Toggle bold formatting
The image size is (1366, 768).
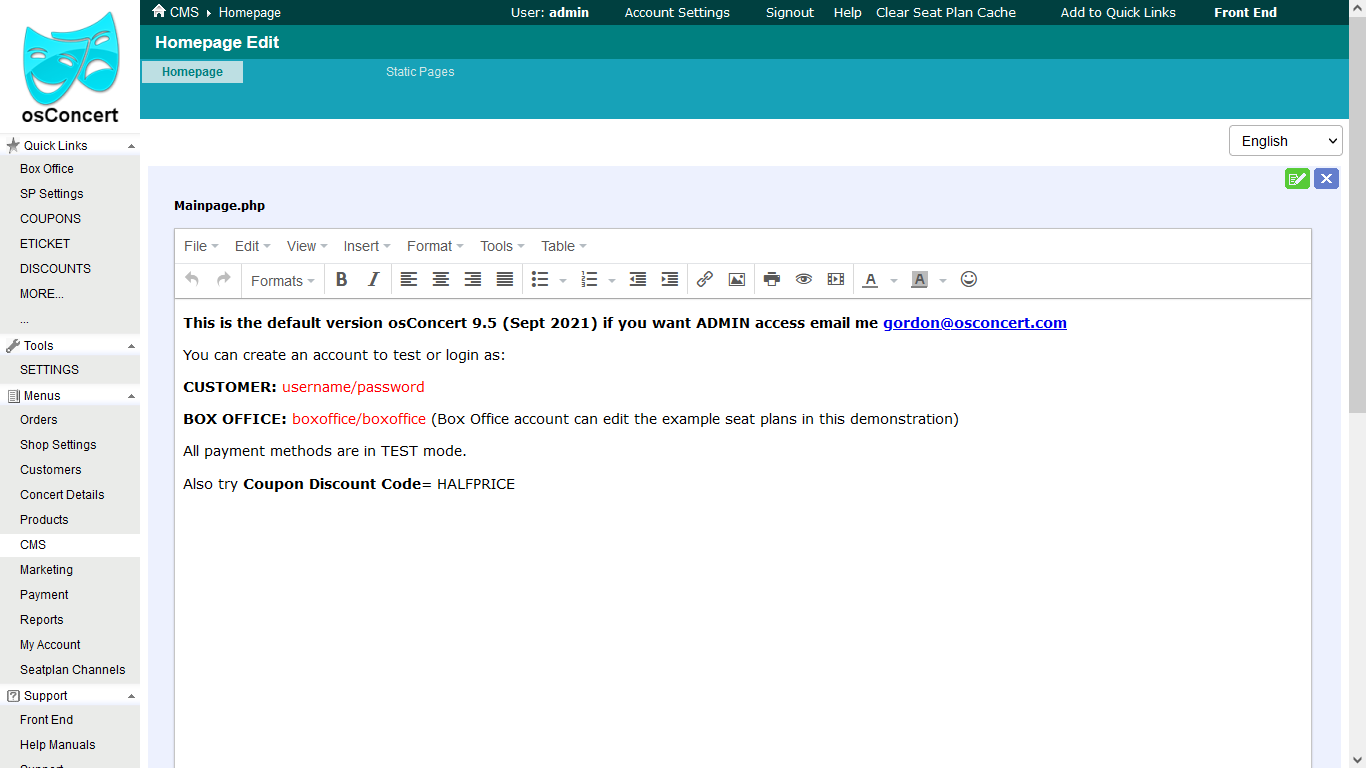click(341, 280)
